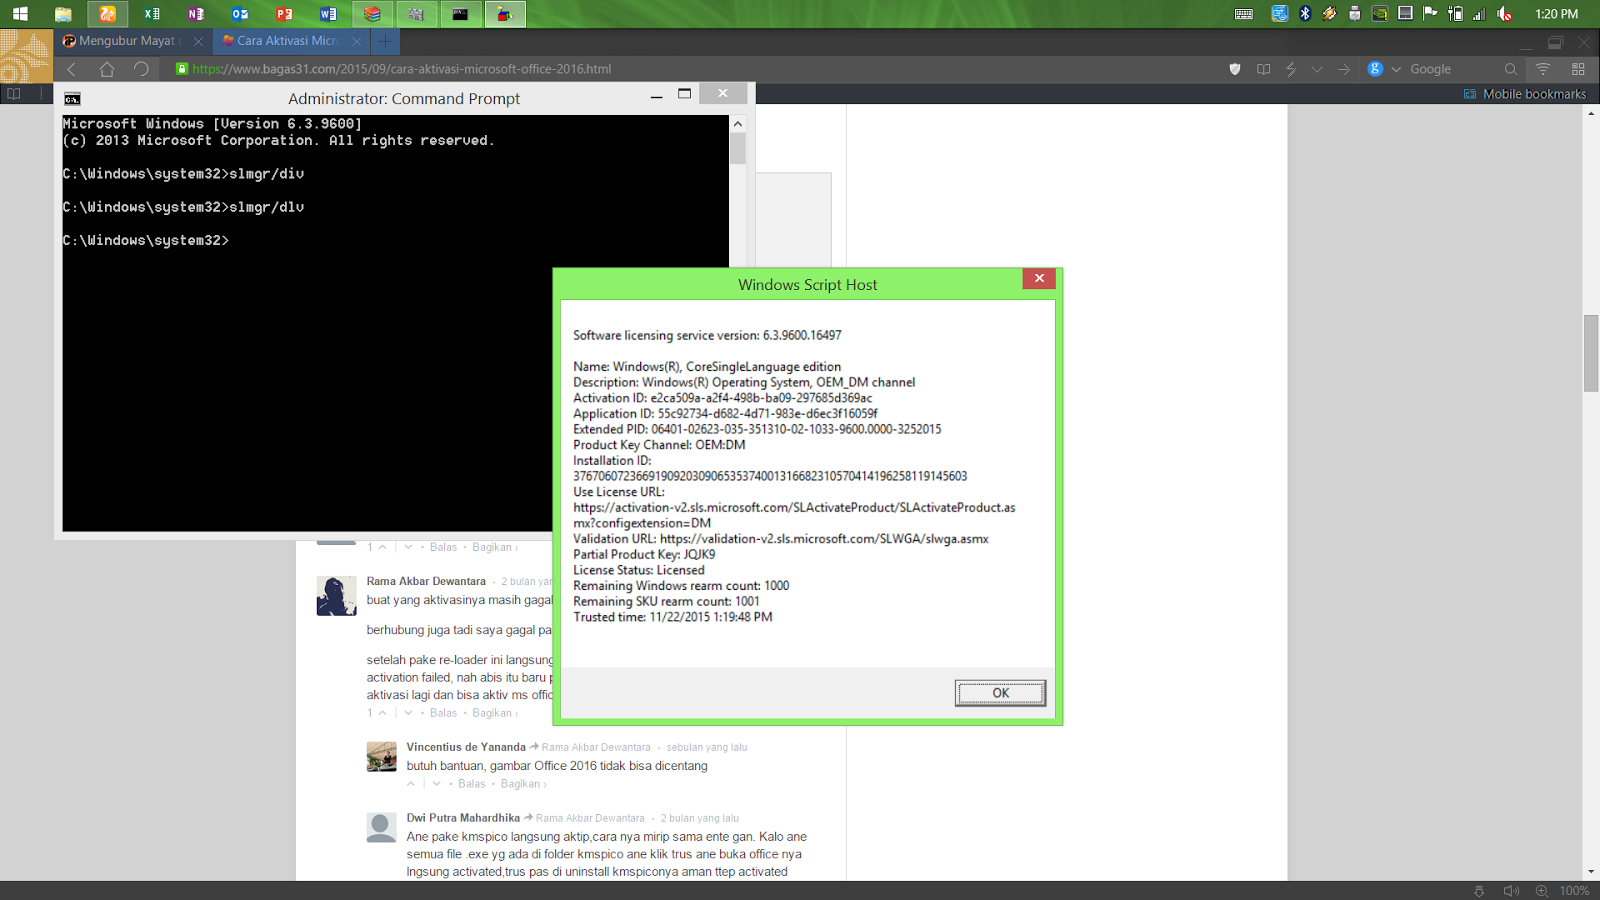Open the Windows Start menu
The height and width of the screenshot is (900, 1600).
[x=20, y=14]
